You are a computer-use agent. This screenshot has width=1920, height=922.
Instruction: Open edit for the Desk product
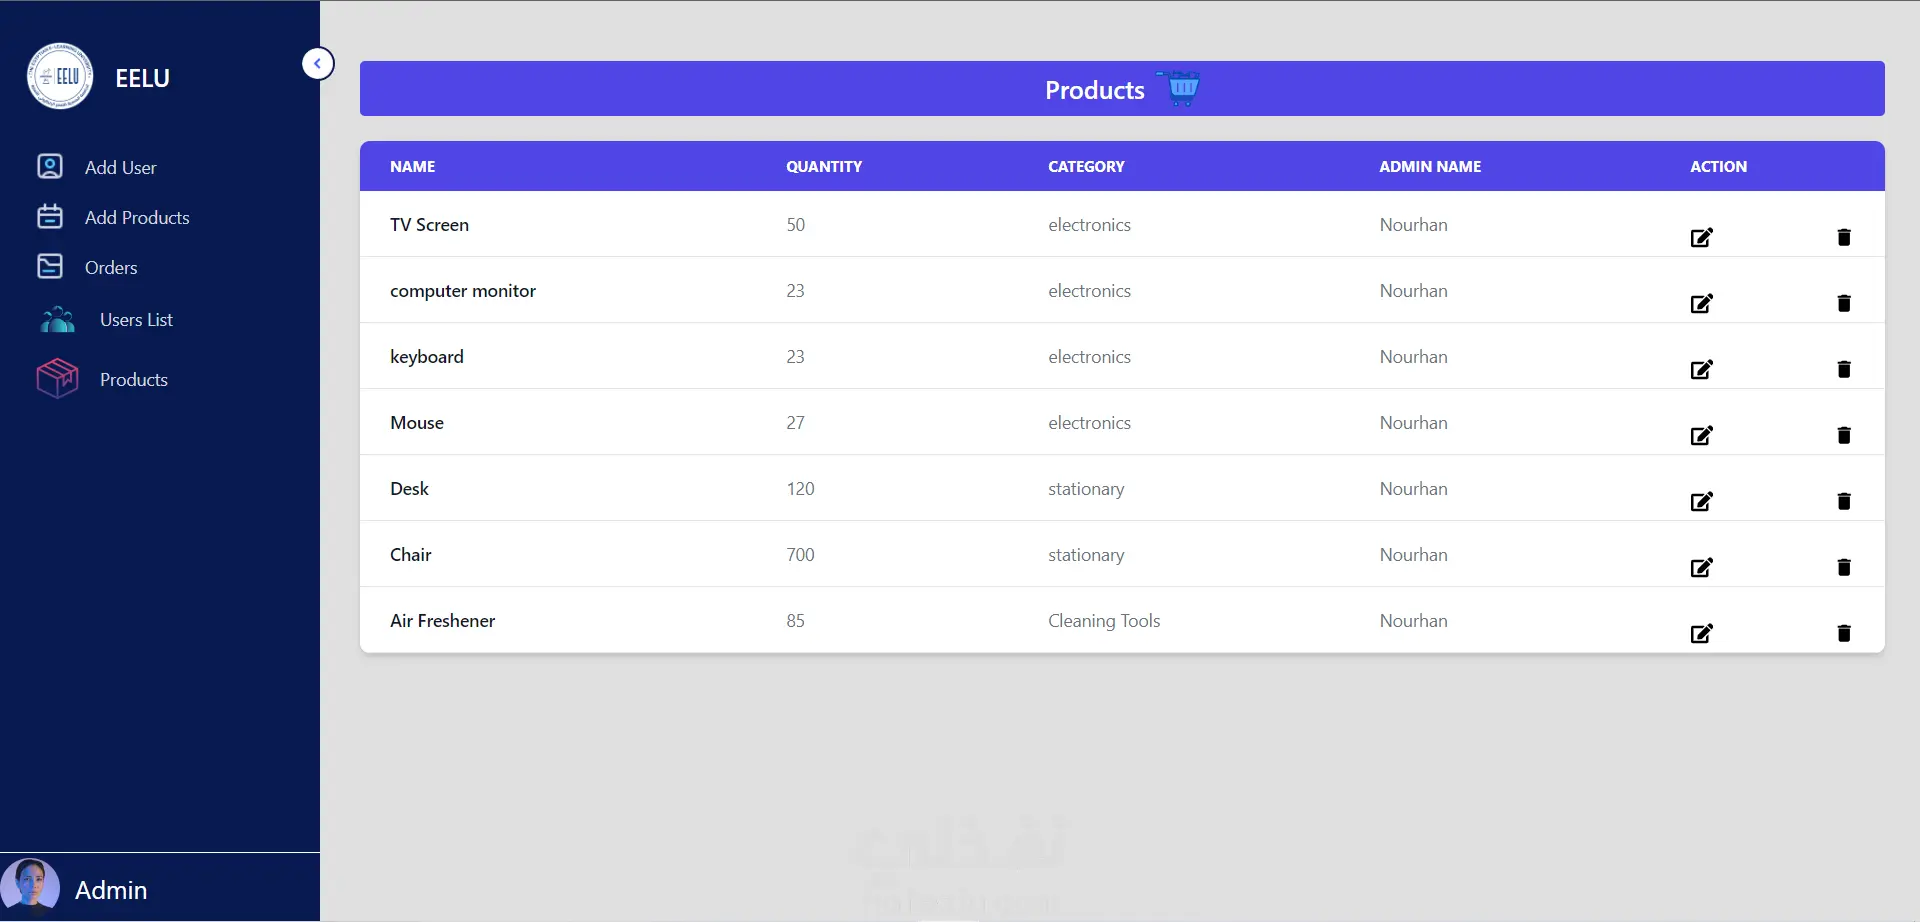tap(1701, 501)
